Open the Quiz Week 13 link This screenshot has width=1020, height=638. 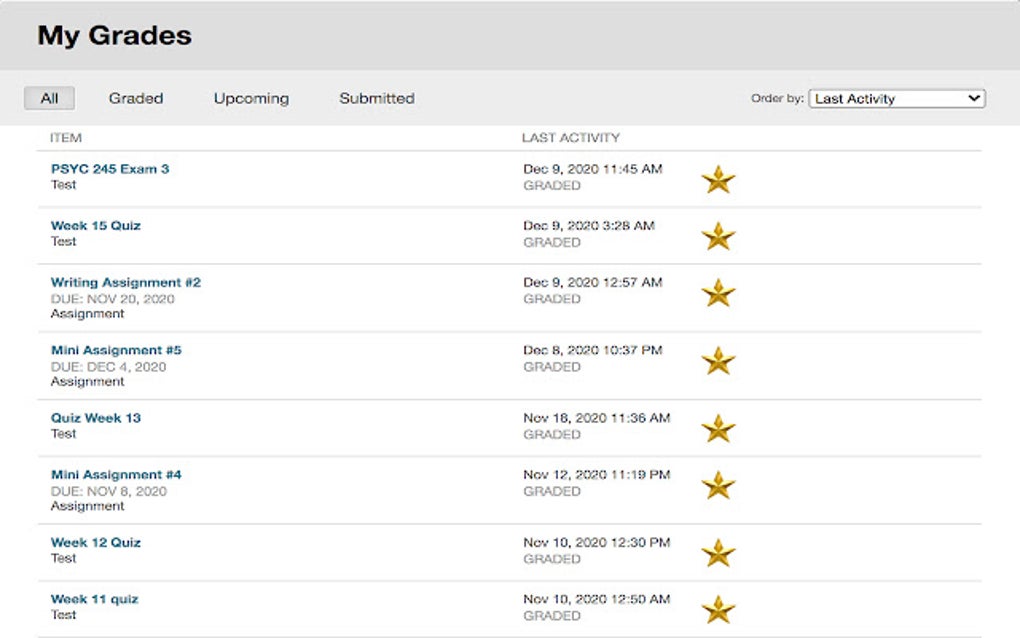point(96,418)
